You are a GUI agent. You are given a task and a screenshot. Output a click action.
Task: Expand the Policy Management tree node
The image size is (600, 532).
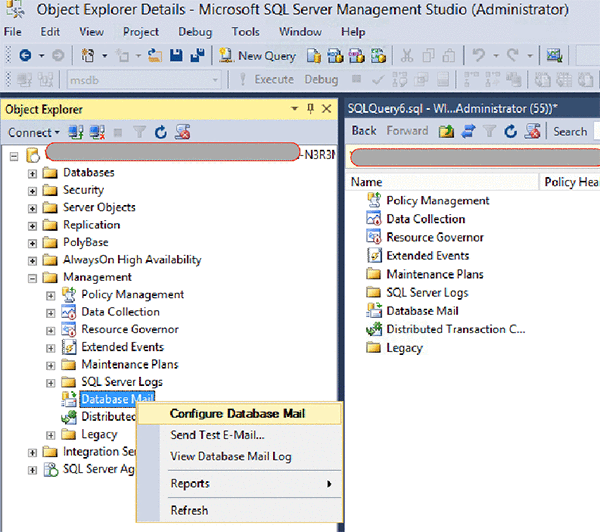51,295
